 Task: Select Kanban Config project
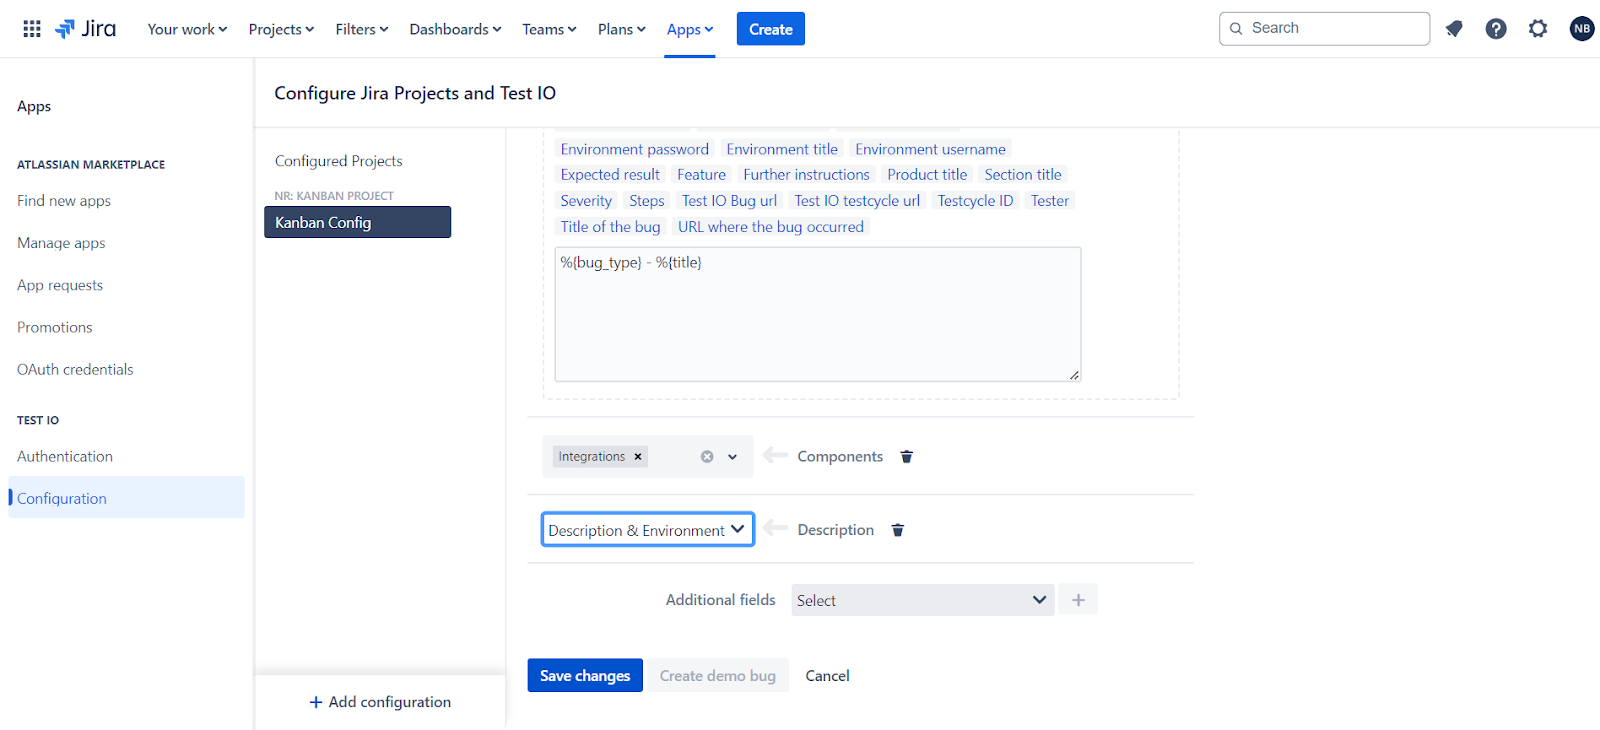click(357, 222)
